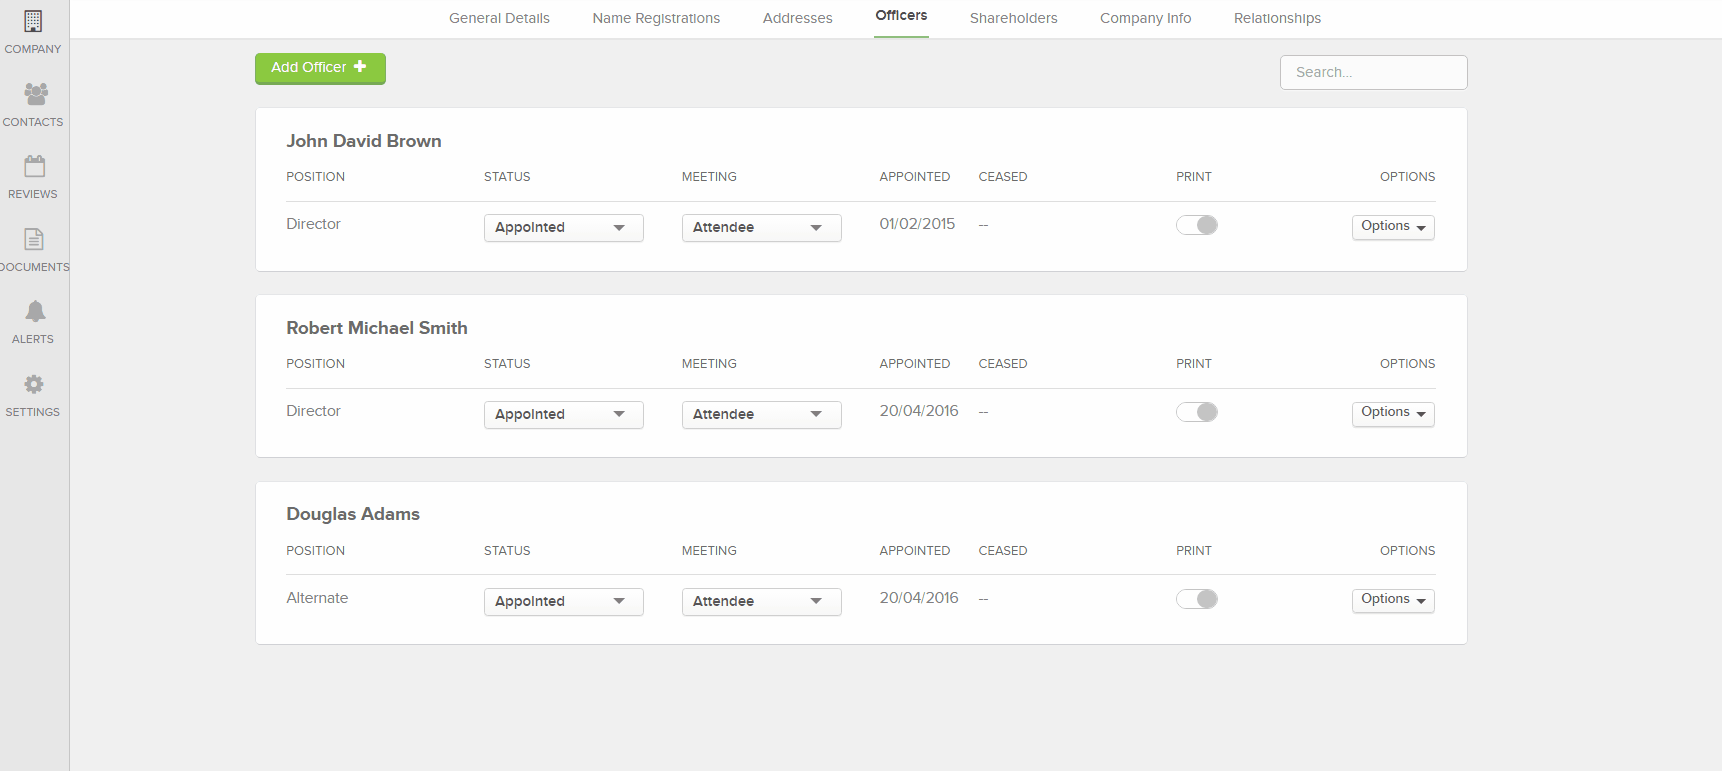1722x771 pixels.
Task: Open Settings gear icon in sidebar
Action: pyautogui.click(x=34, y=384)
